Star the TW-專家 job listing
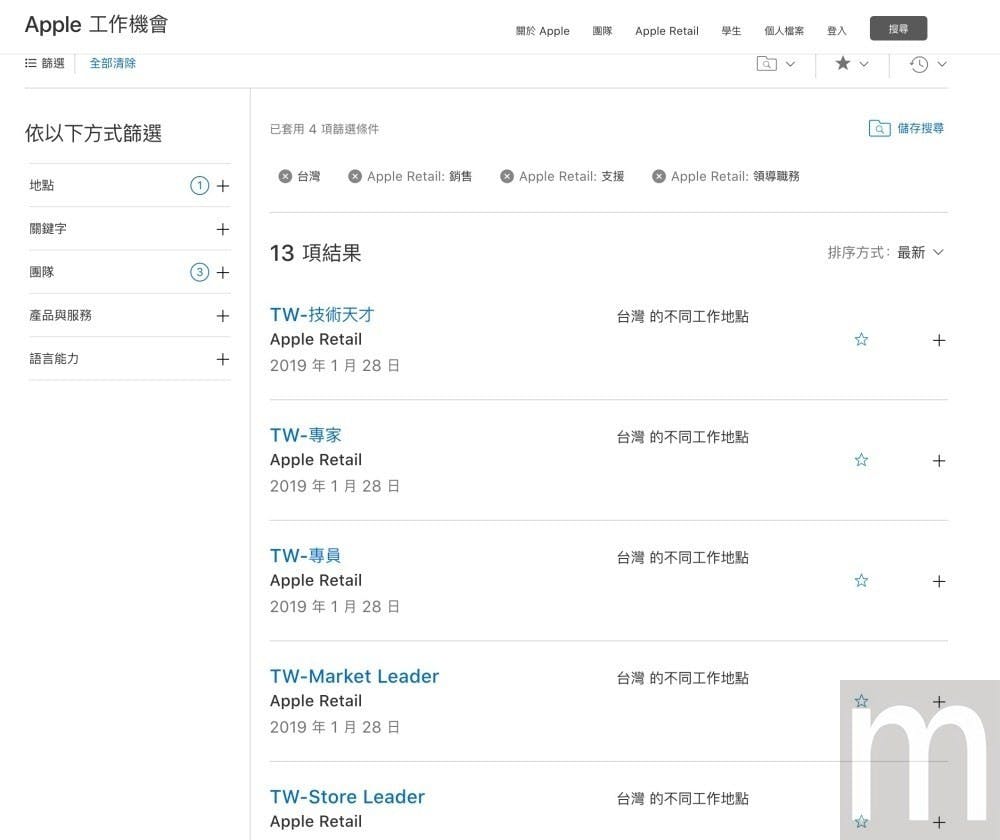Viewport: 1000px width, 840px height. (x=861, y=461)
